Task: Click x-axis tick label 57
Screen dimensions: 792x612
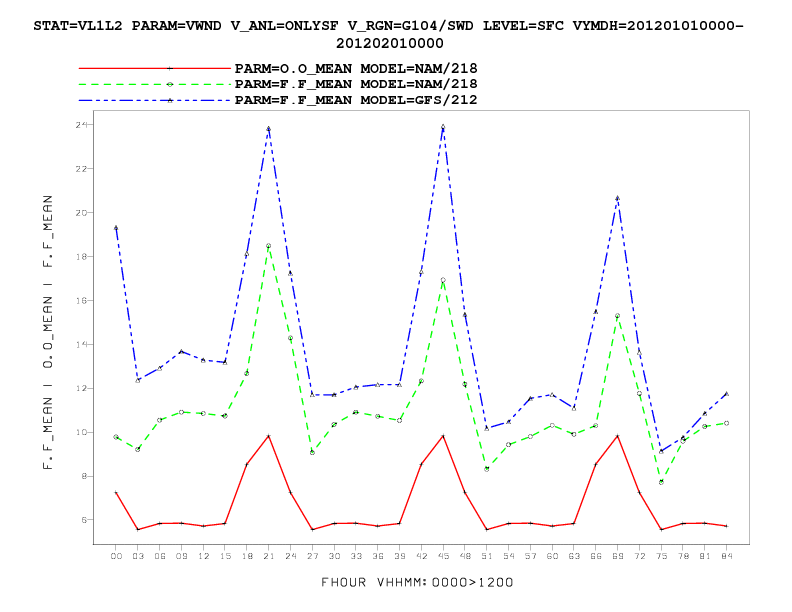Action: pyautogui.click(x=530, y=556)
